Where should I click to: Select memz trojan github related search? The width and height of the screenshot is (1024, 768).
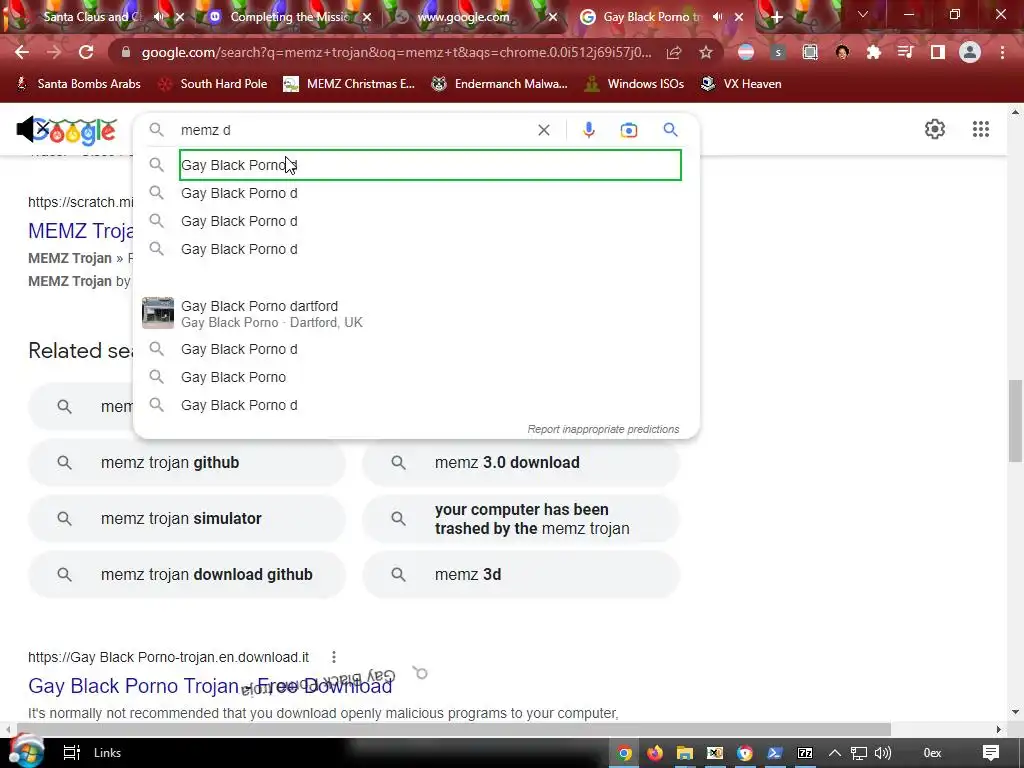187,462
